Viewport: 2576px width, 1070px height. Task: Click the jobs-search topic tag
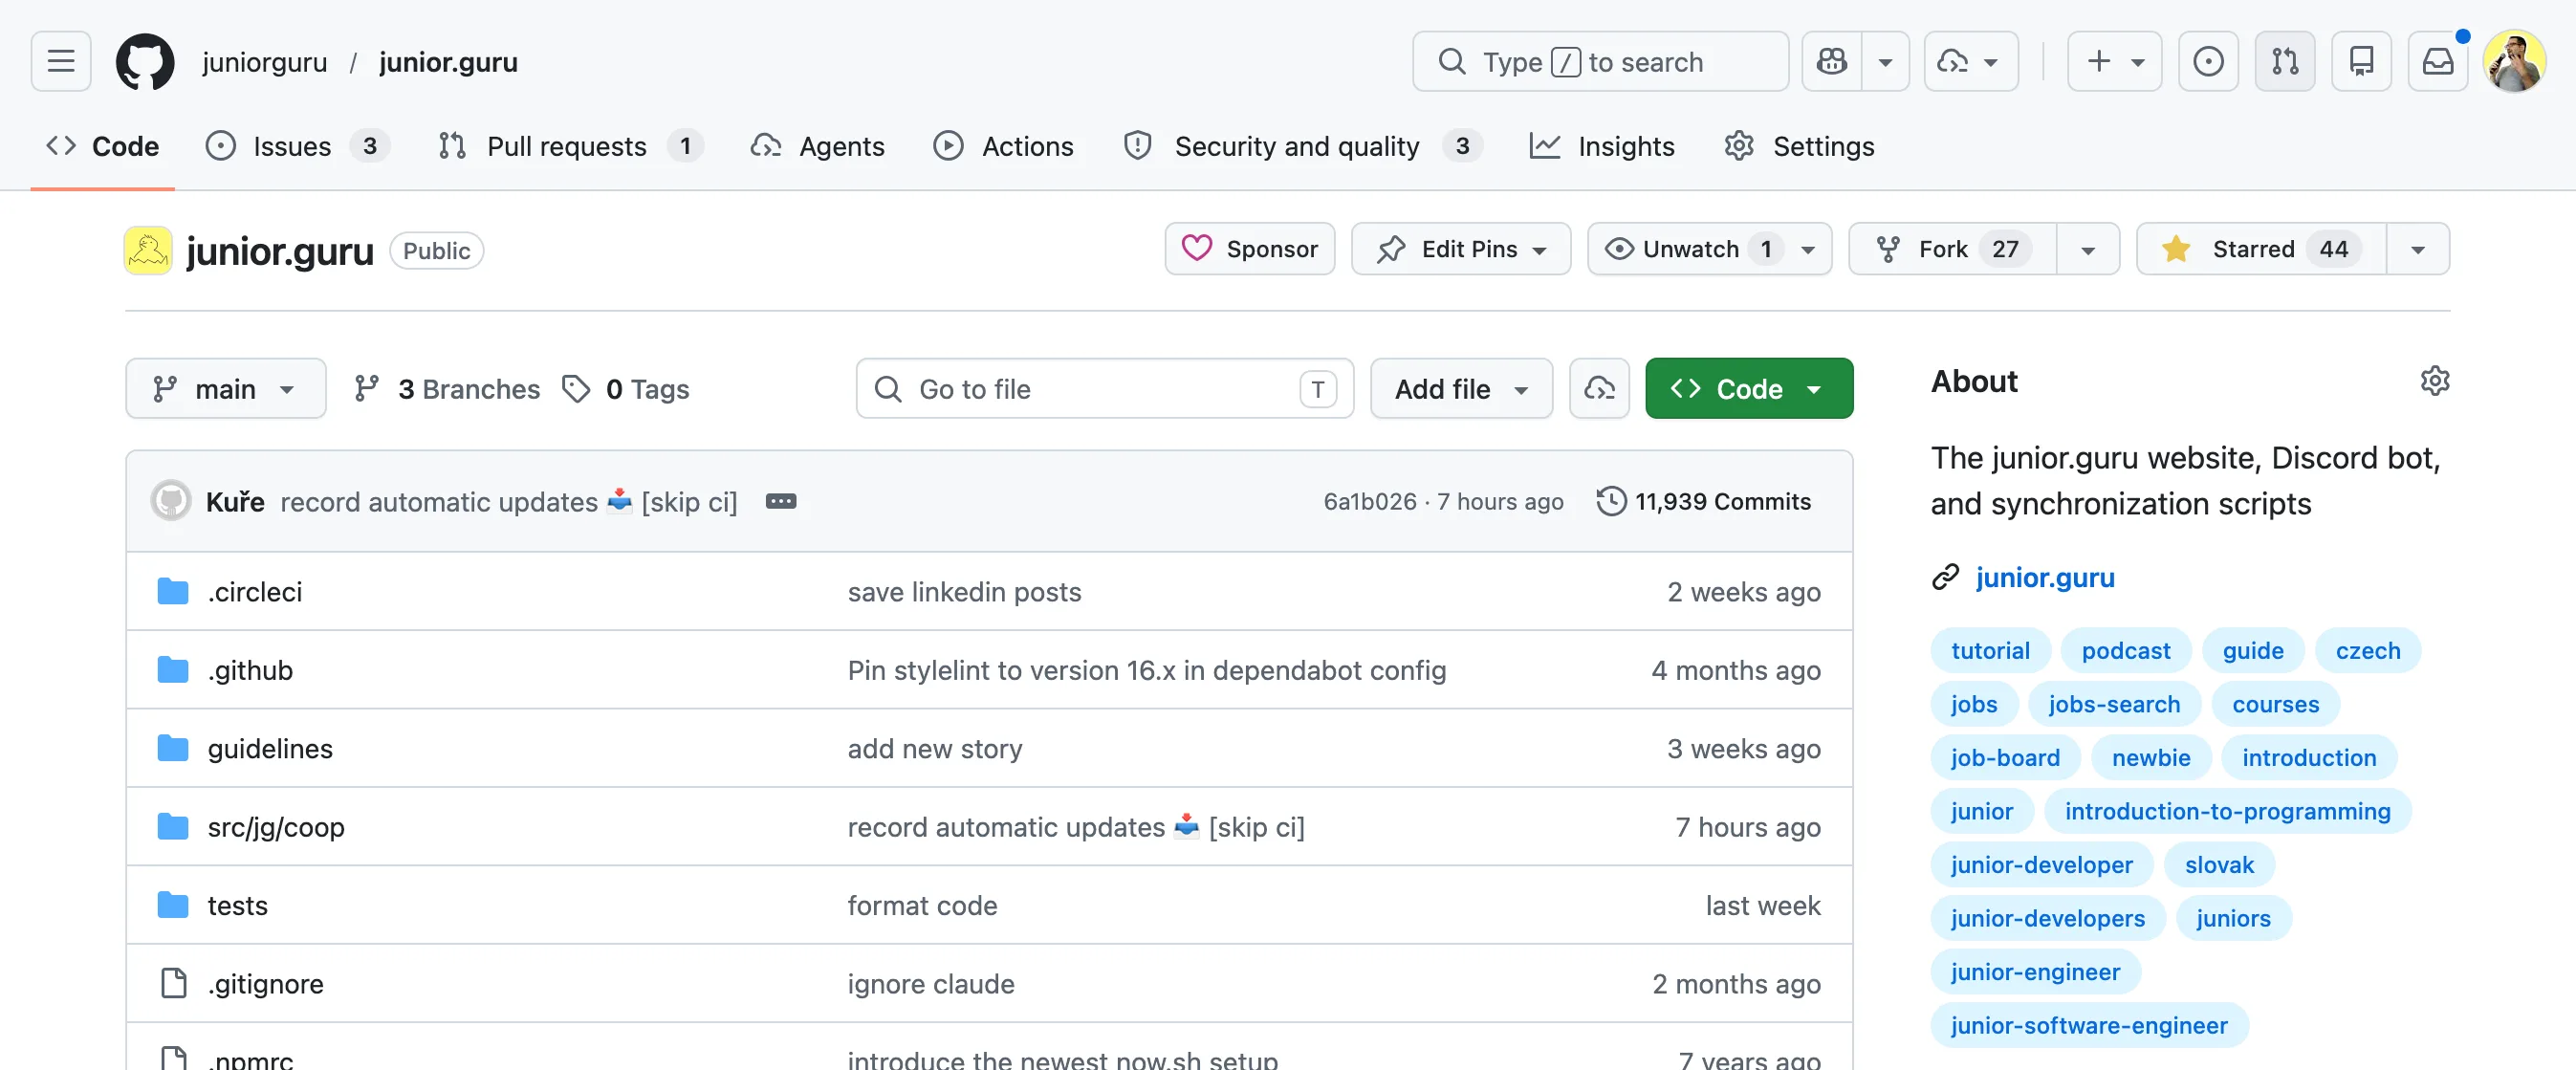[2113, 703]
